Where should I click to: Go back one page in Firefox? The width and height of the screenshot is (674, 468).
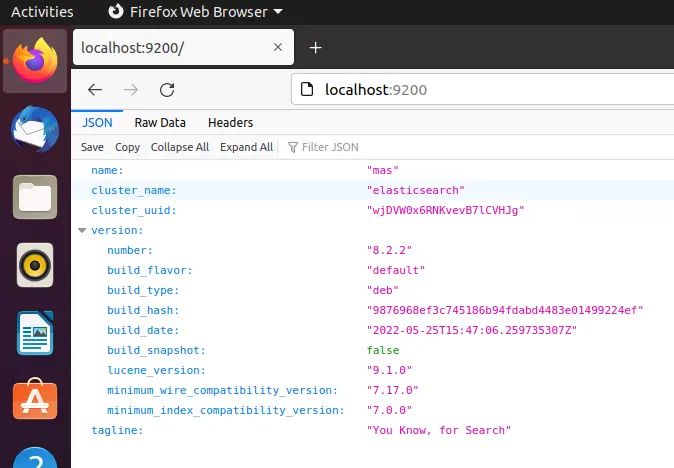[95, 90]
